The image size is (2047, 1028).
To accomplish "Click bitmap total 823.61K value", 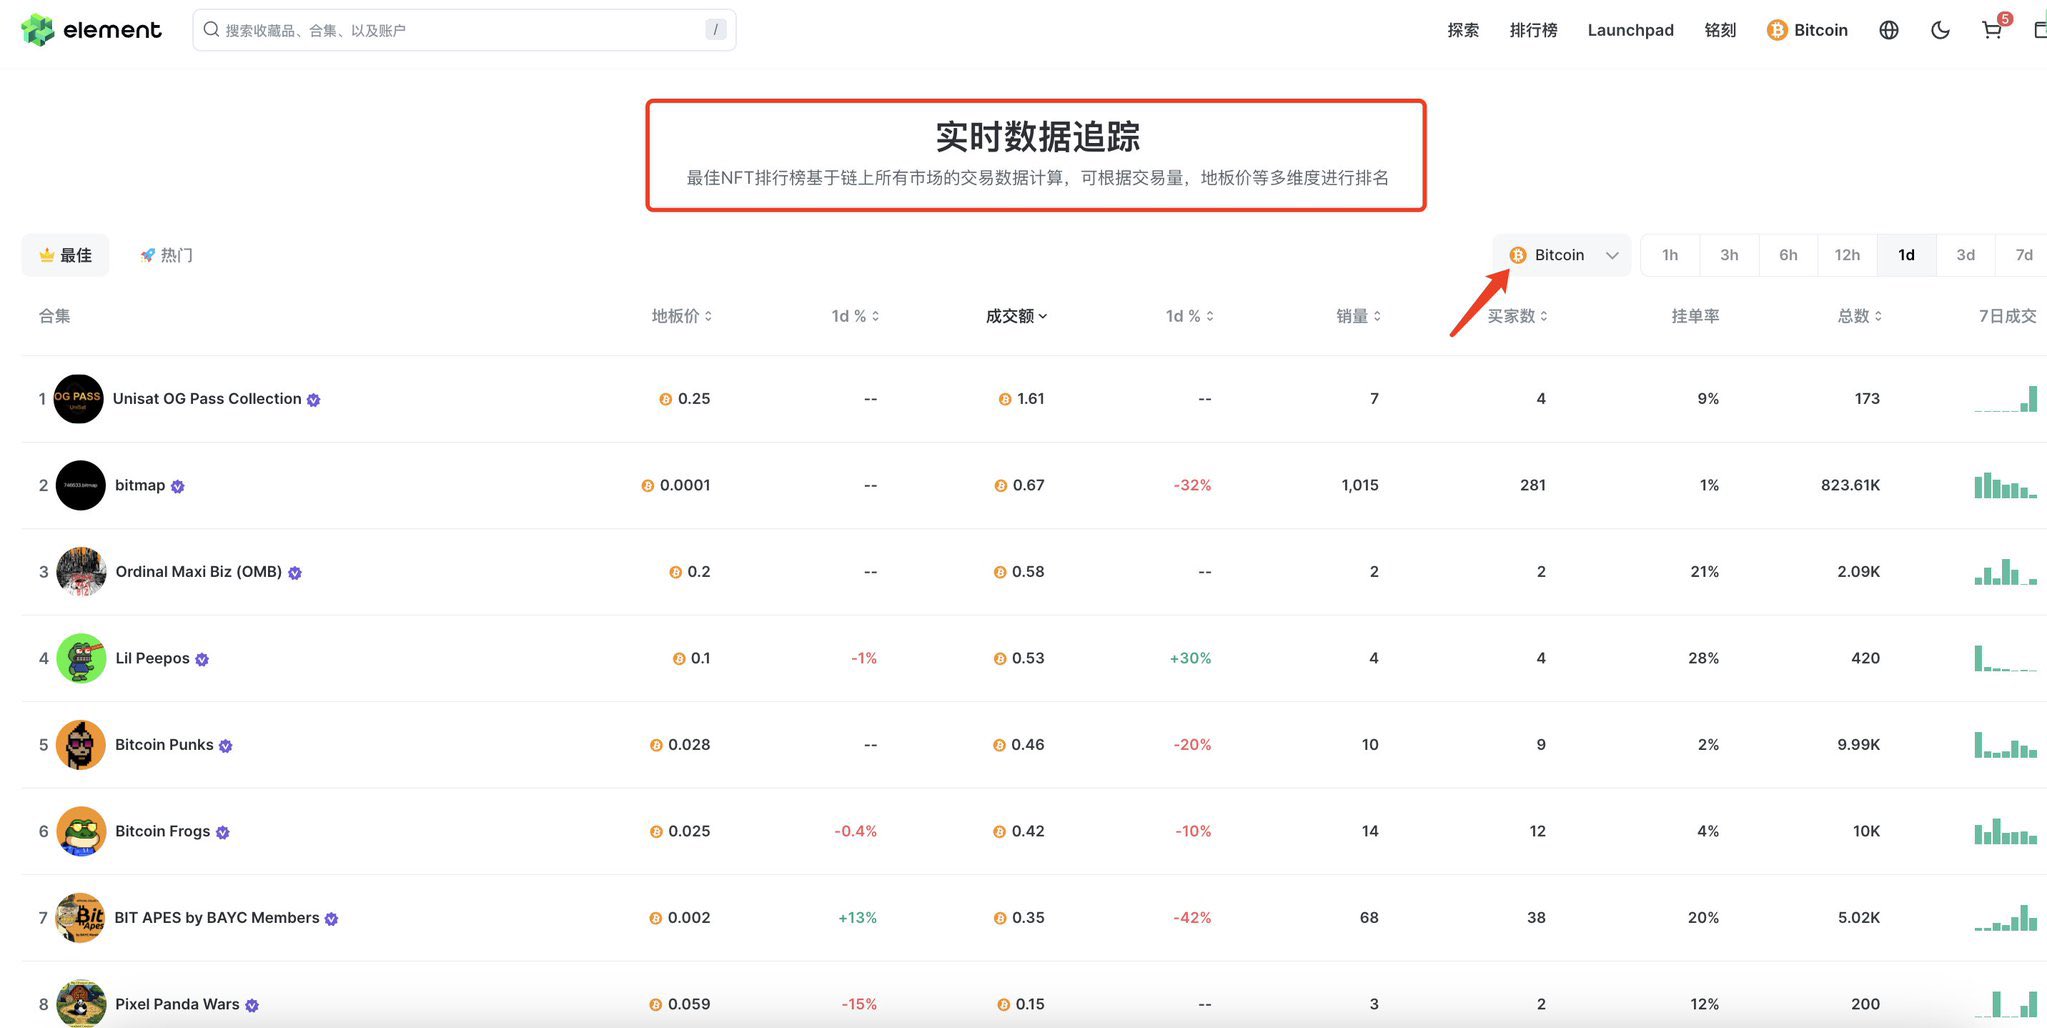I will click(1850, 485).
